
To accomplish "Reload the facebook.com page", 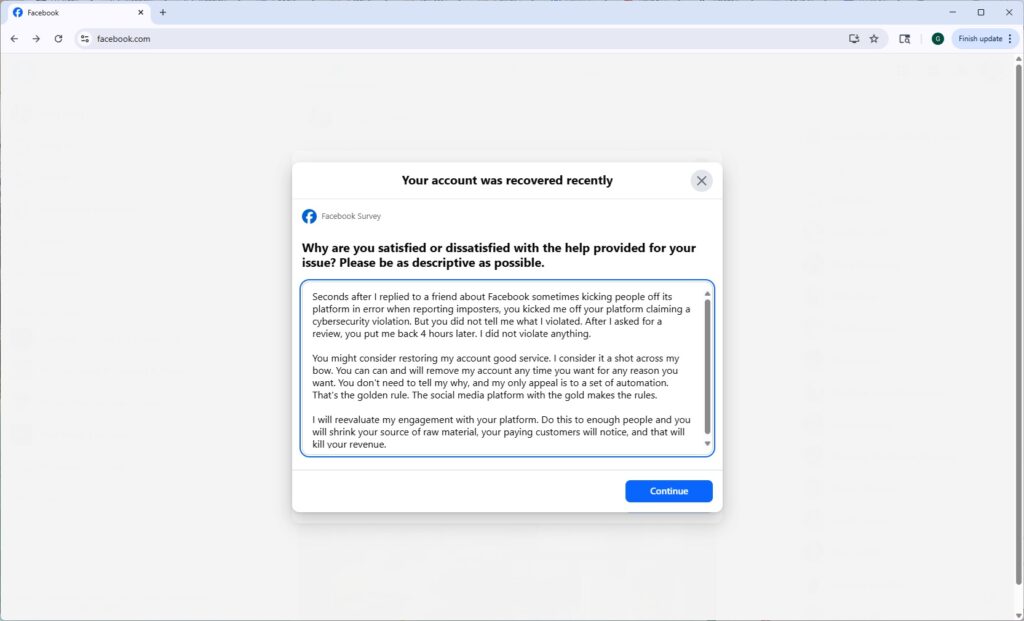I will tap(58, 38).
